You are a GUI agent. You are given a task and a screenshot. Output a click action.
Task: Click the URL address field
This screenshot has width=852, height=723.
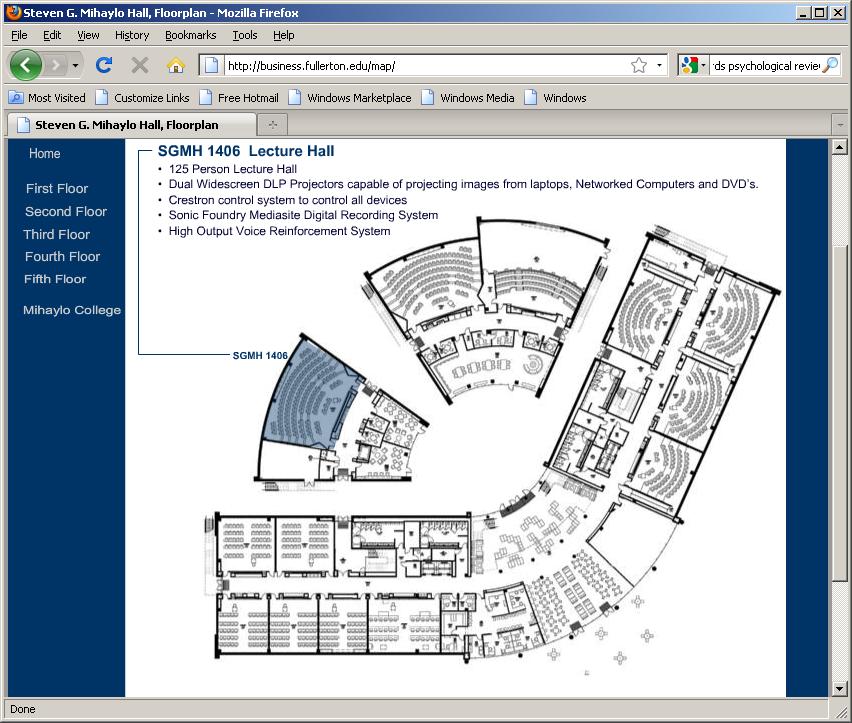coord(427,66)
